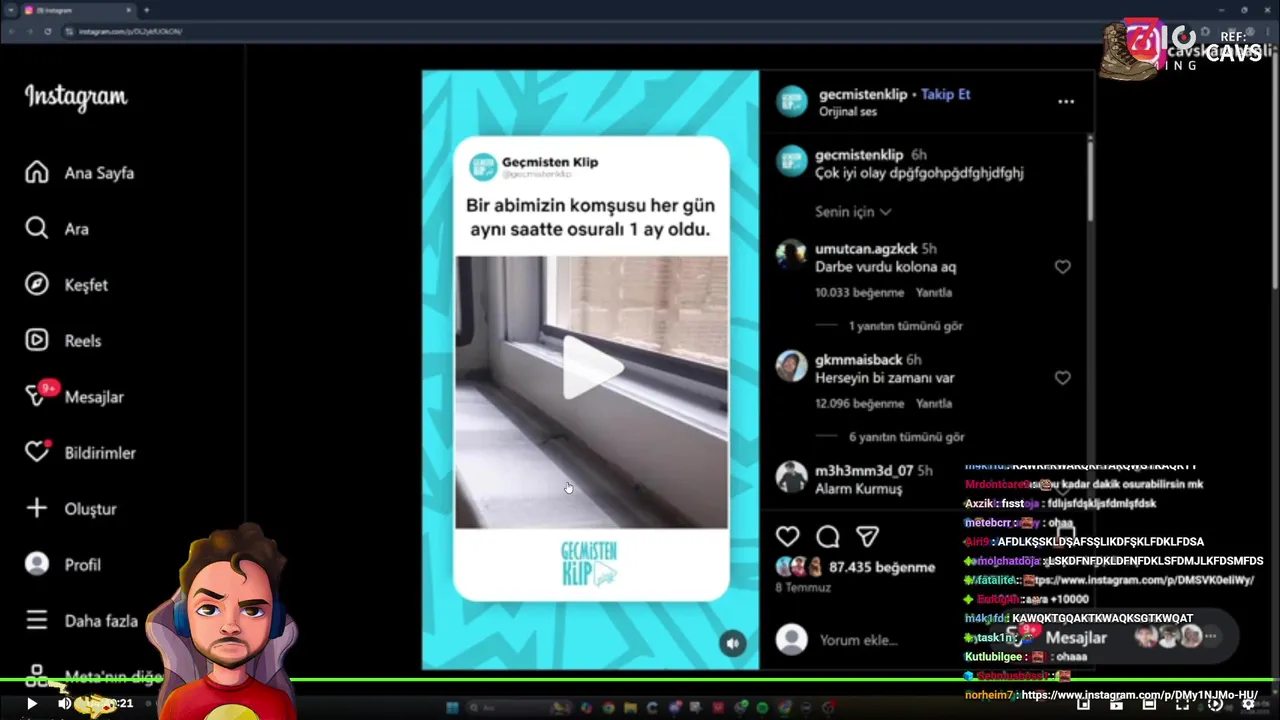Like the post with heart icon

pos(788,537)
